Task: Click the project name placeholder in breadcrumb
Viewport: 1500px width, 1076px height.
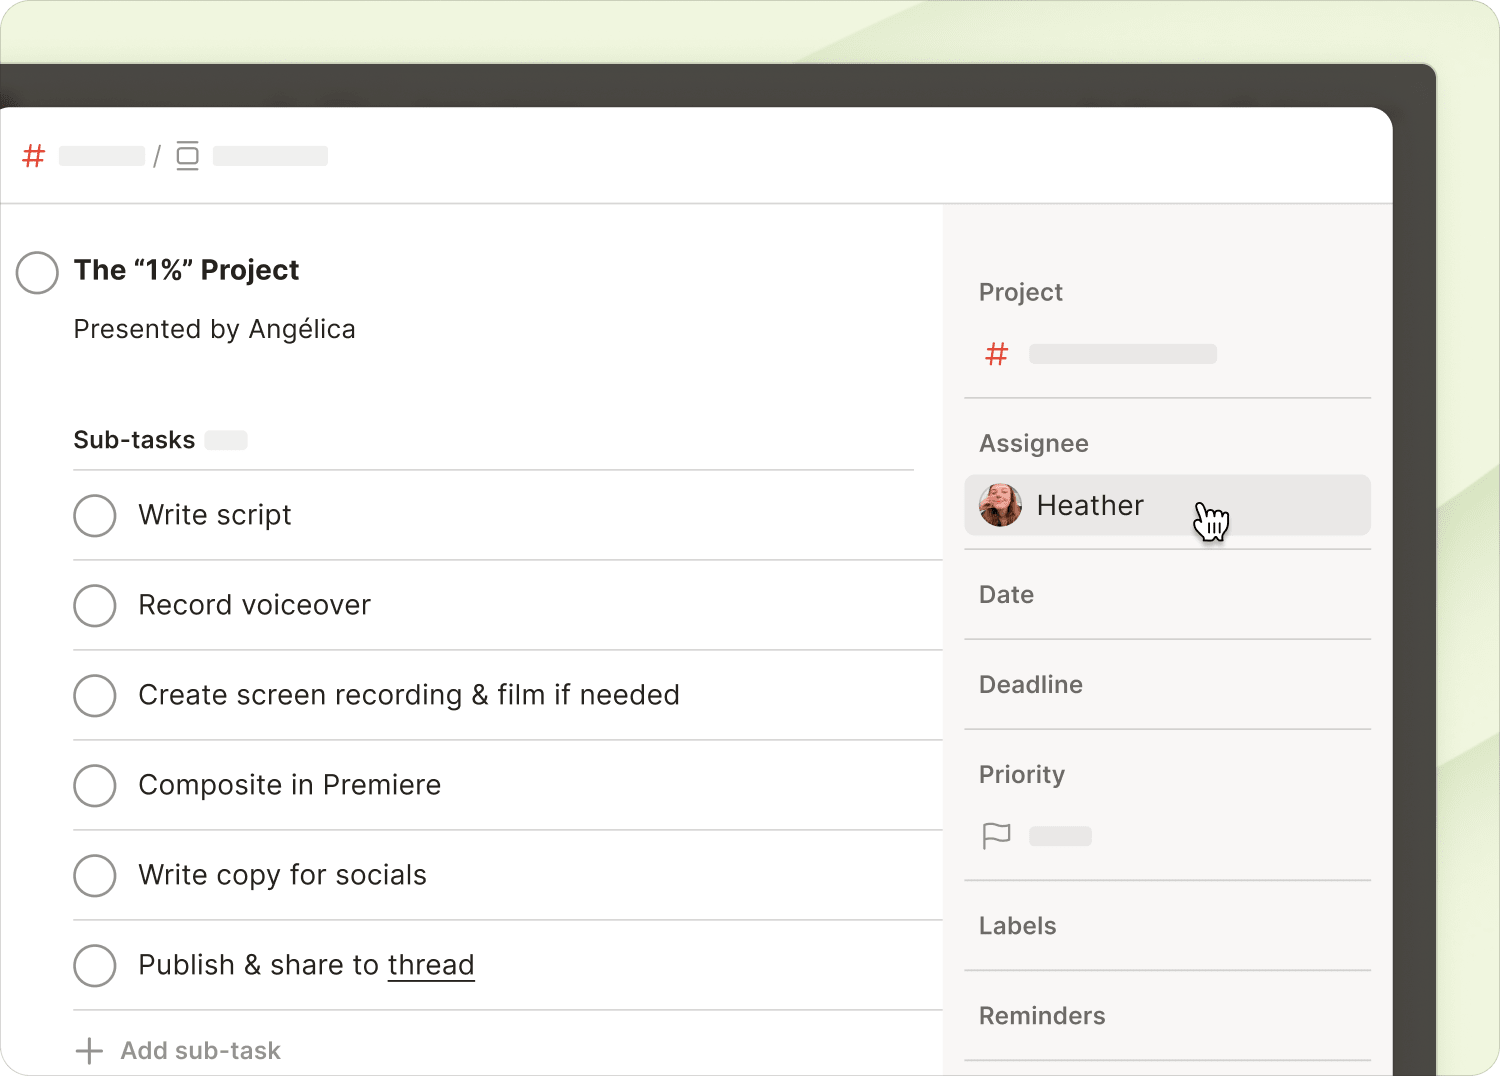Action: 102,156
